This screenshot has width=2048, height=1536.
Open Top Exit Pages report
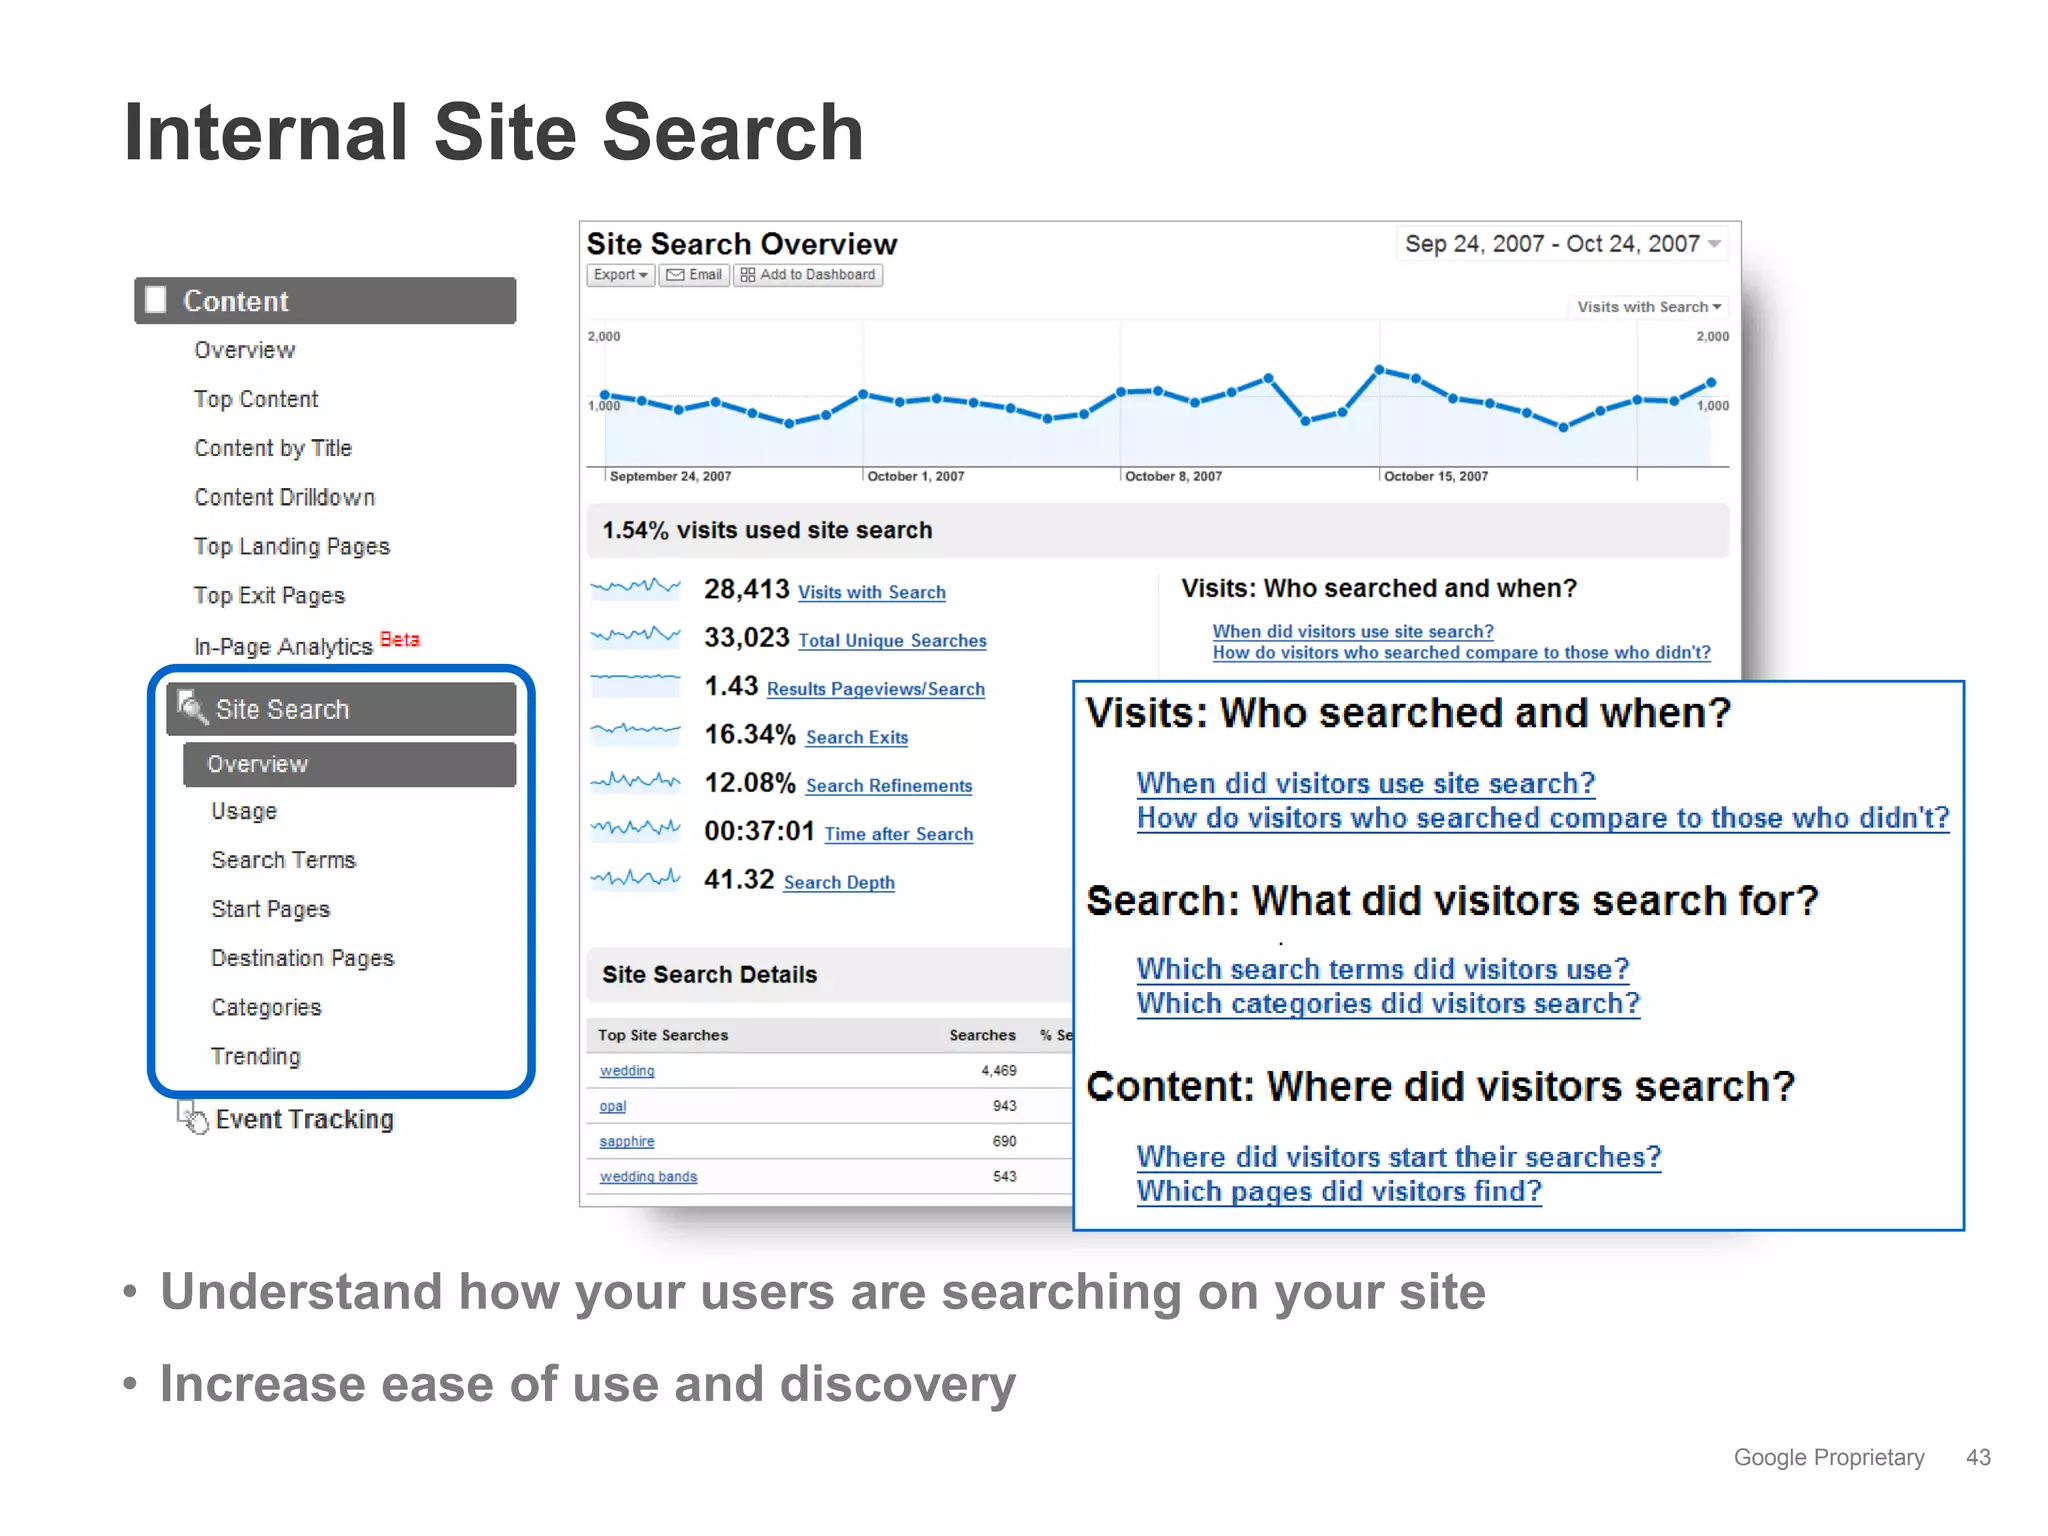tap(270, 595)
